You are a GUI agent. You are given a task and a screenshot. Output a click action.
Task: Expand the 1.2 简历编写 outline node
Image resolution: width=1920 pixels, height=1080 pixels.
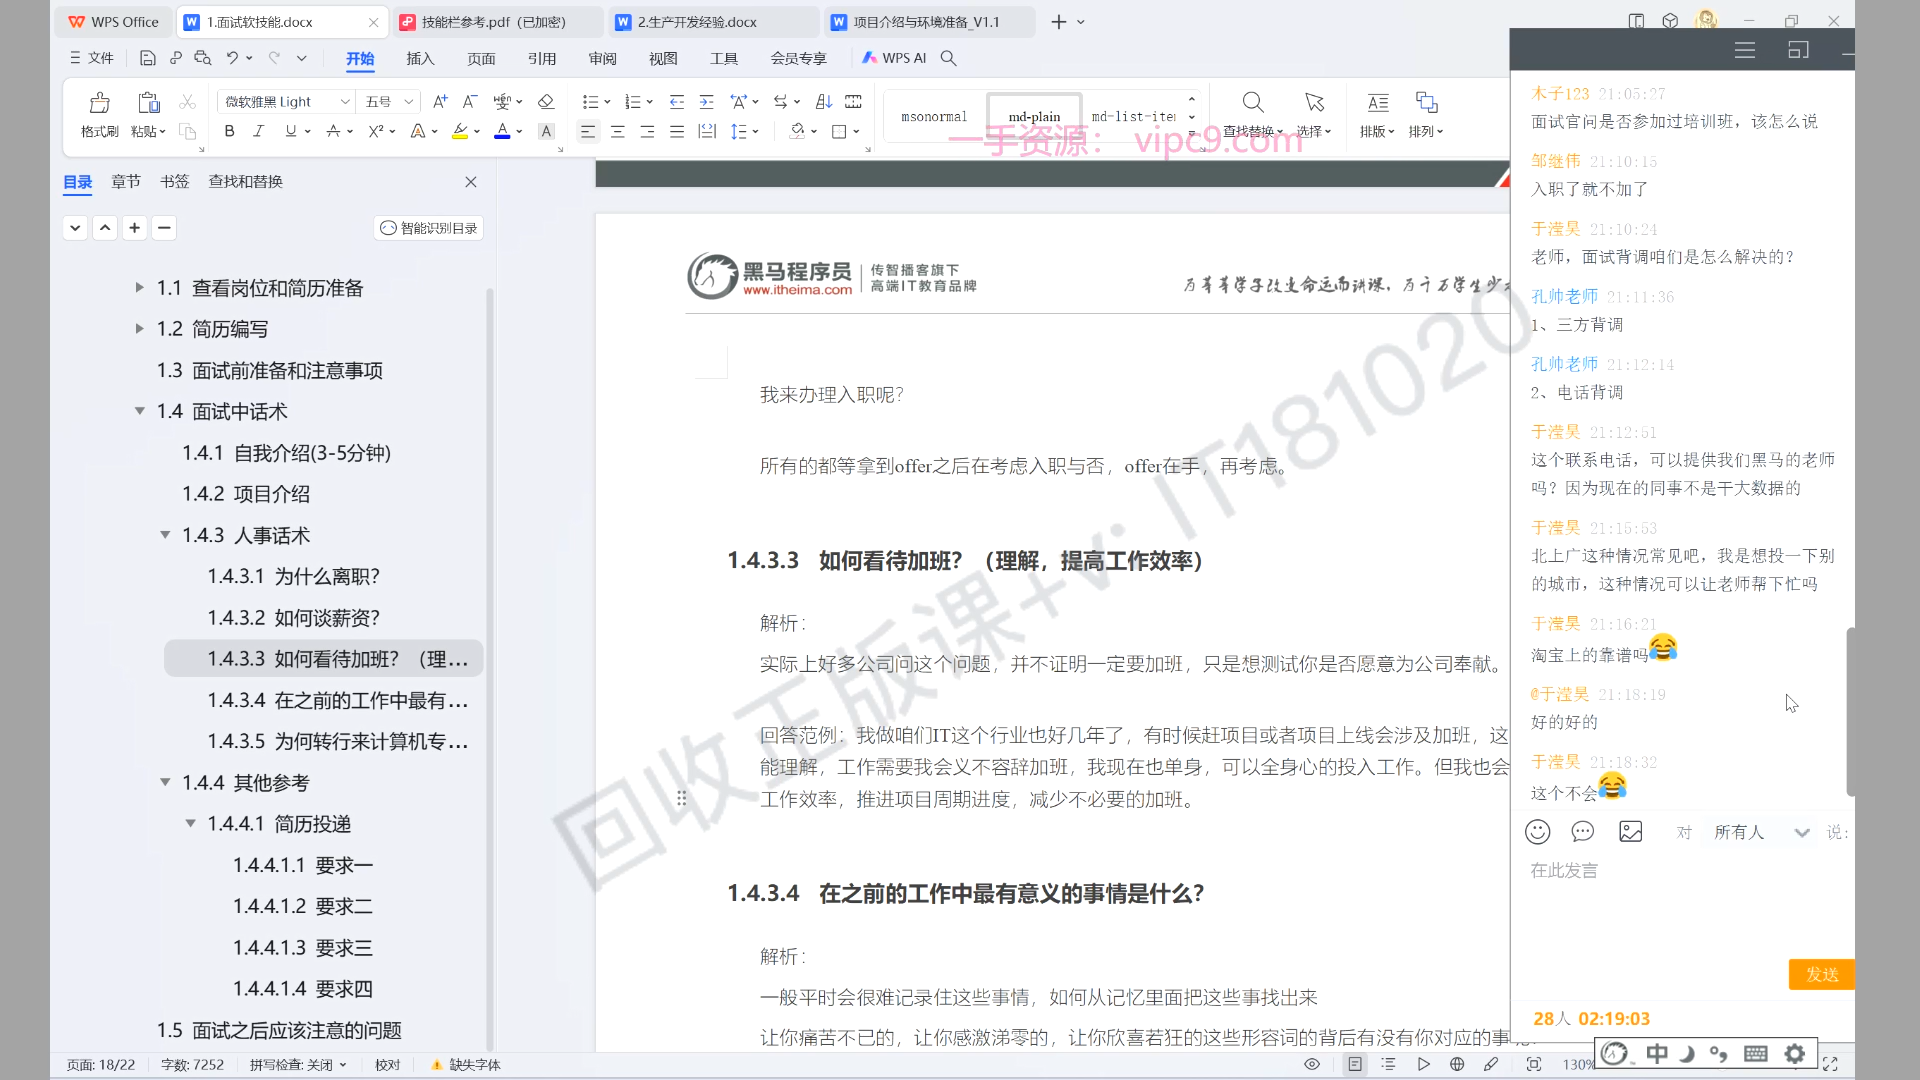pyautogui.click(x=140, y=329)
